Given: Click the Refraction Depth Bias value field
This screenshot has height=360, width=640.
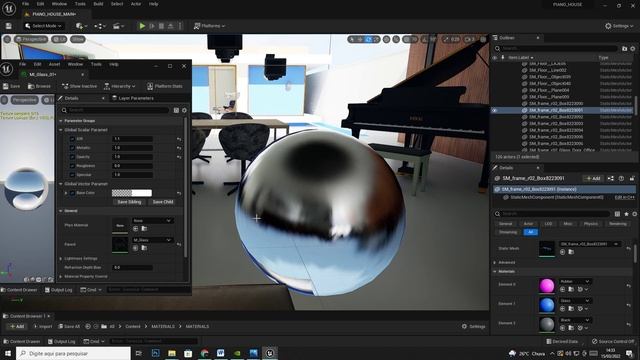Looking at the screenshot, I should (132, 267).
